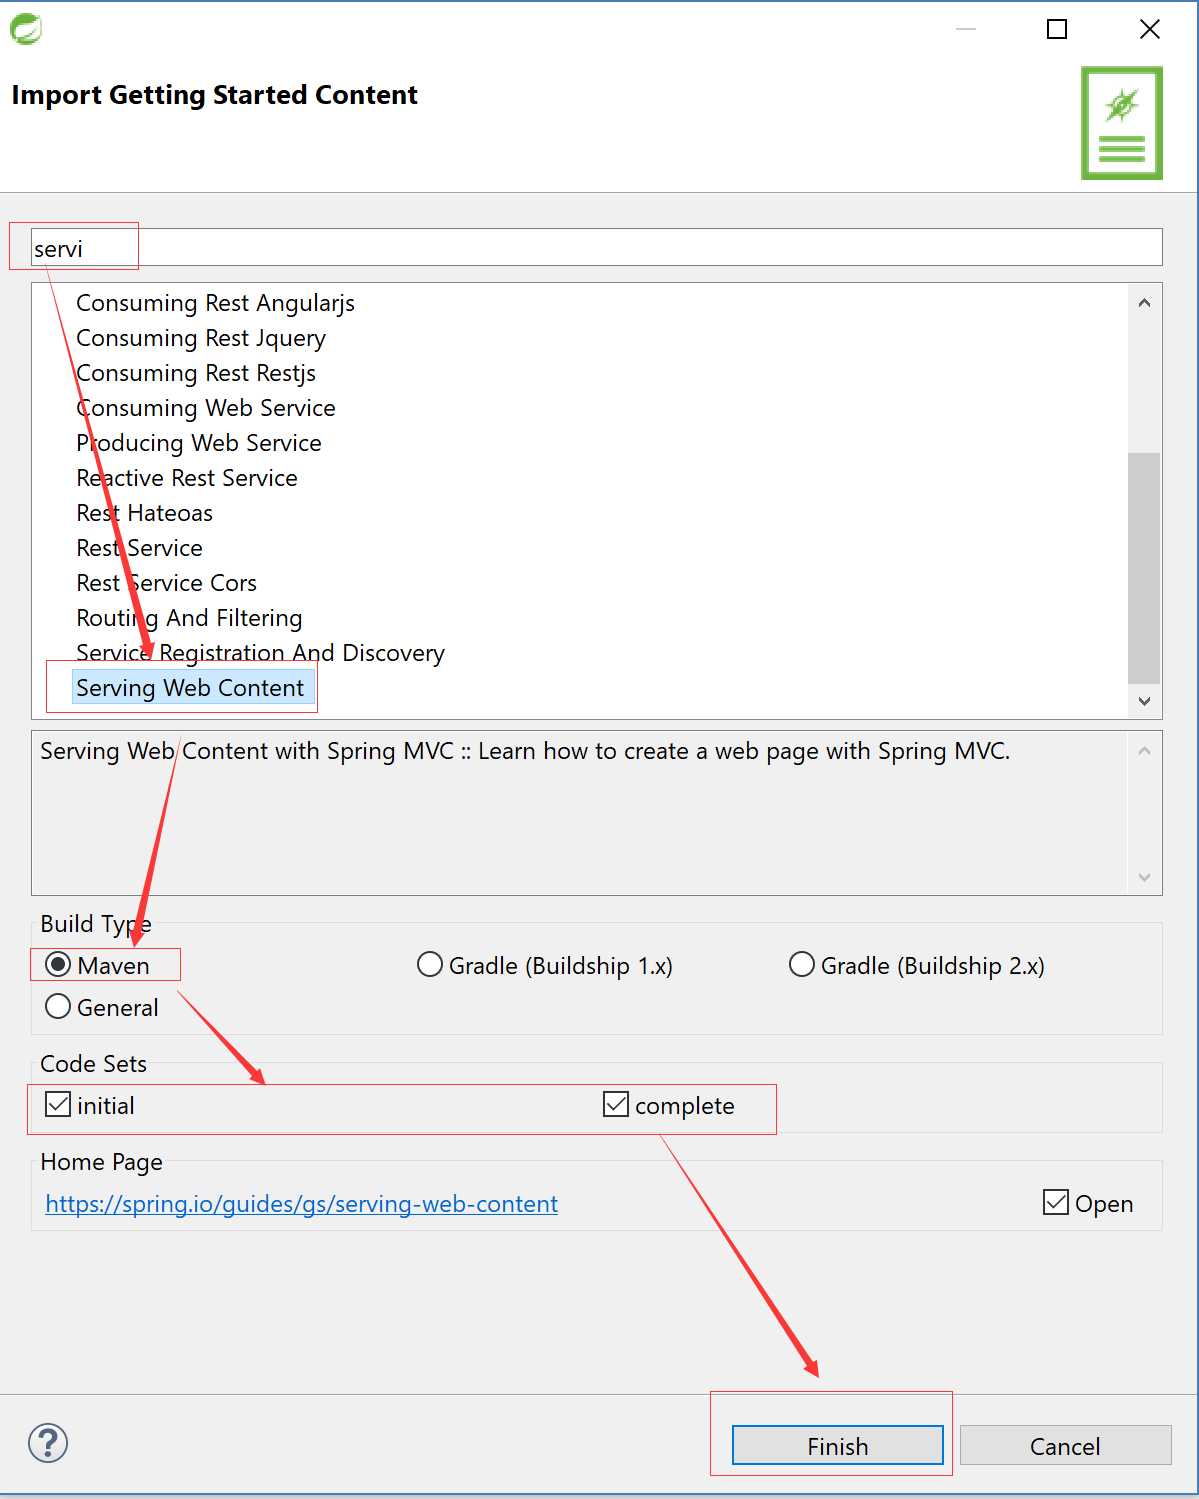This screenshot has width=1199, height=1499.
Task: Click the Spring leaf icon in title bar
Action: tap(26, 29)
